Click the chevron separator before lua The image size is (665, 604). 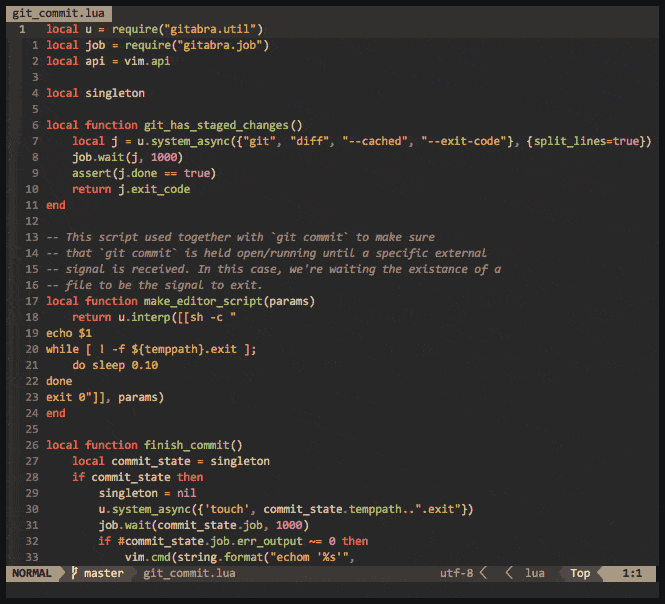pyautogui.click(x=509, y=574)
